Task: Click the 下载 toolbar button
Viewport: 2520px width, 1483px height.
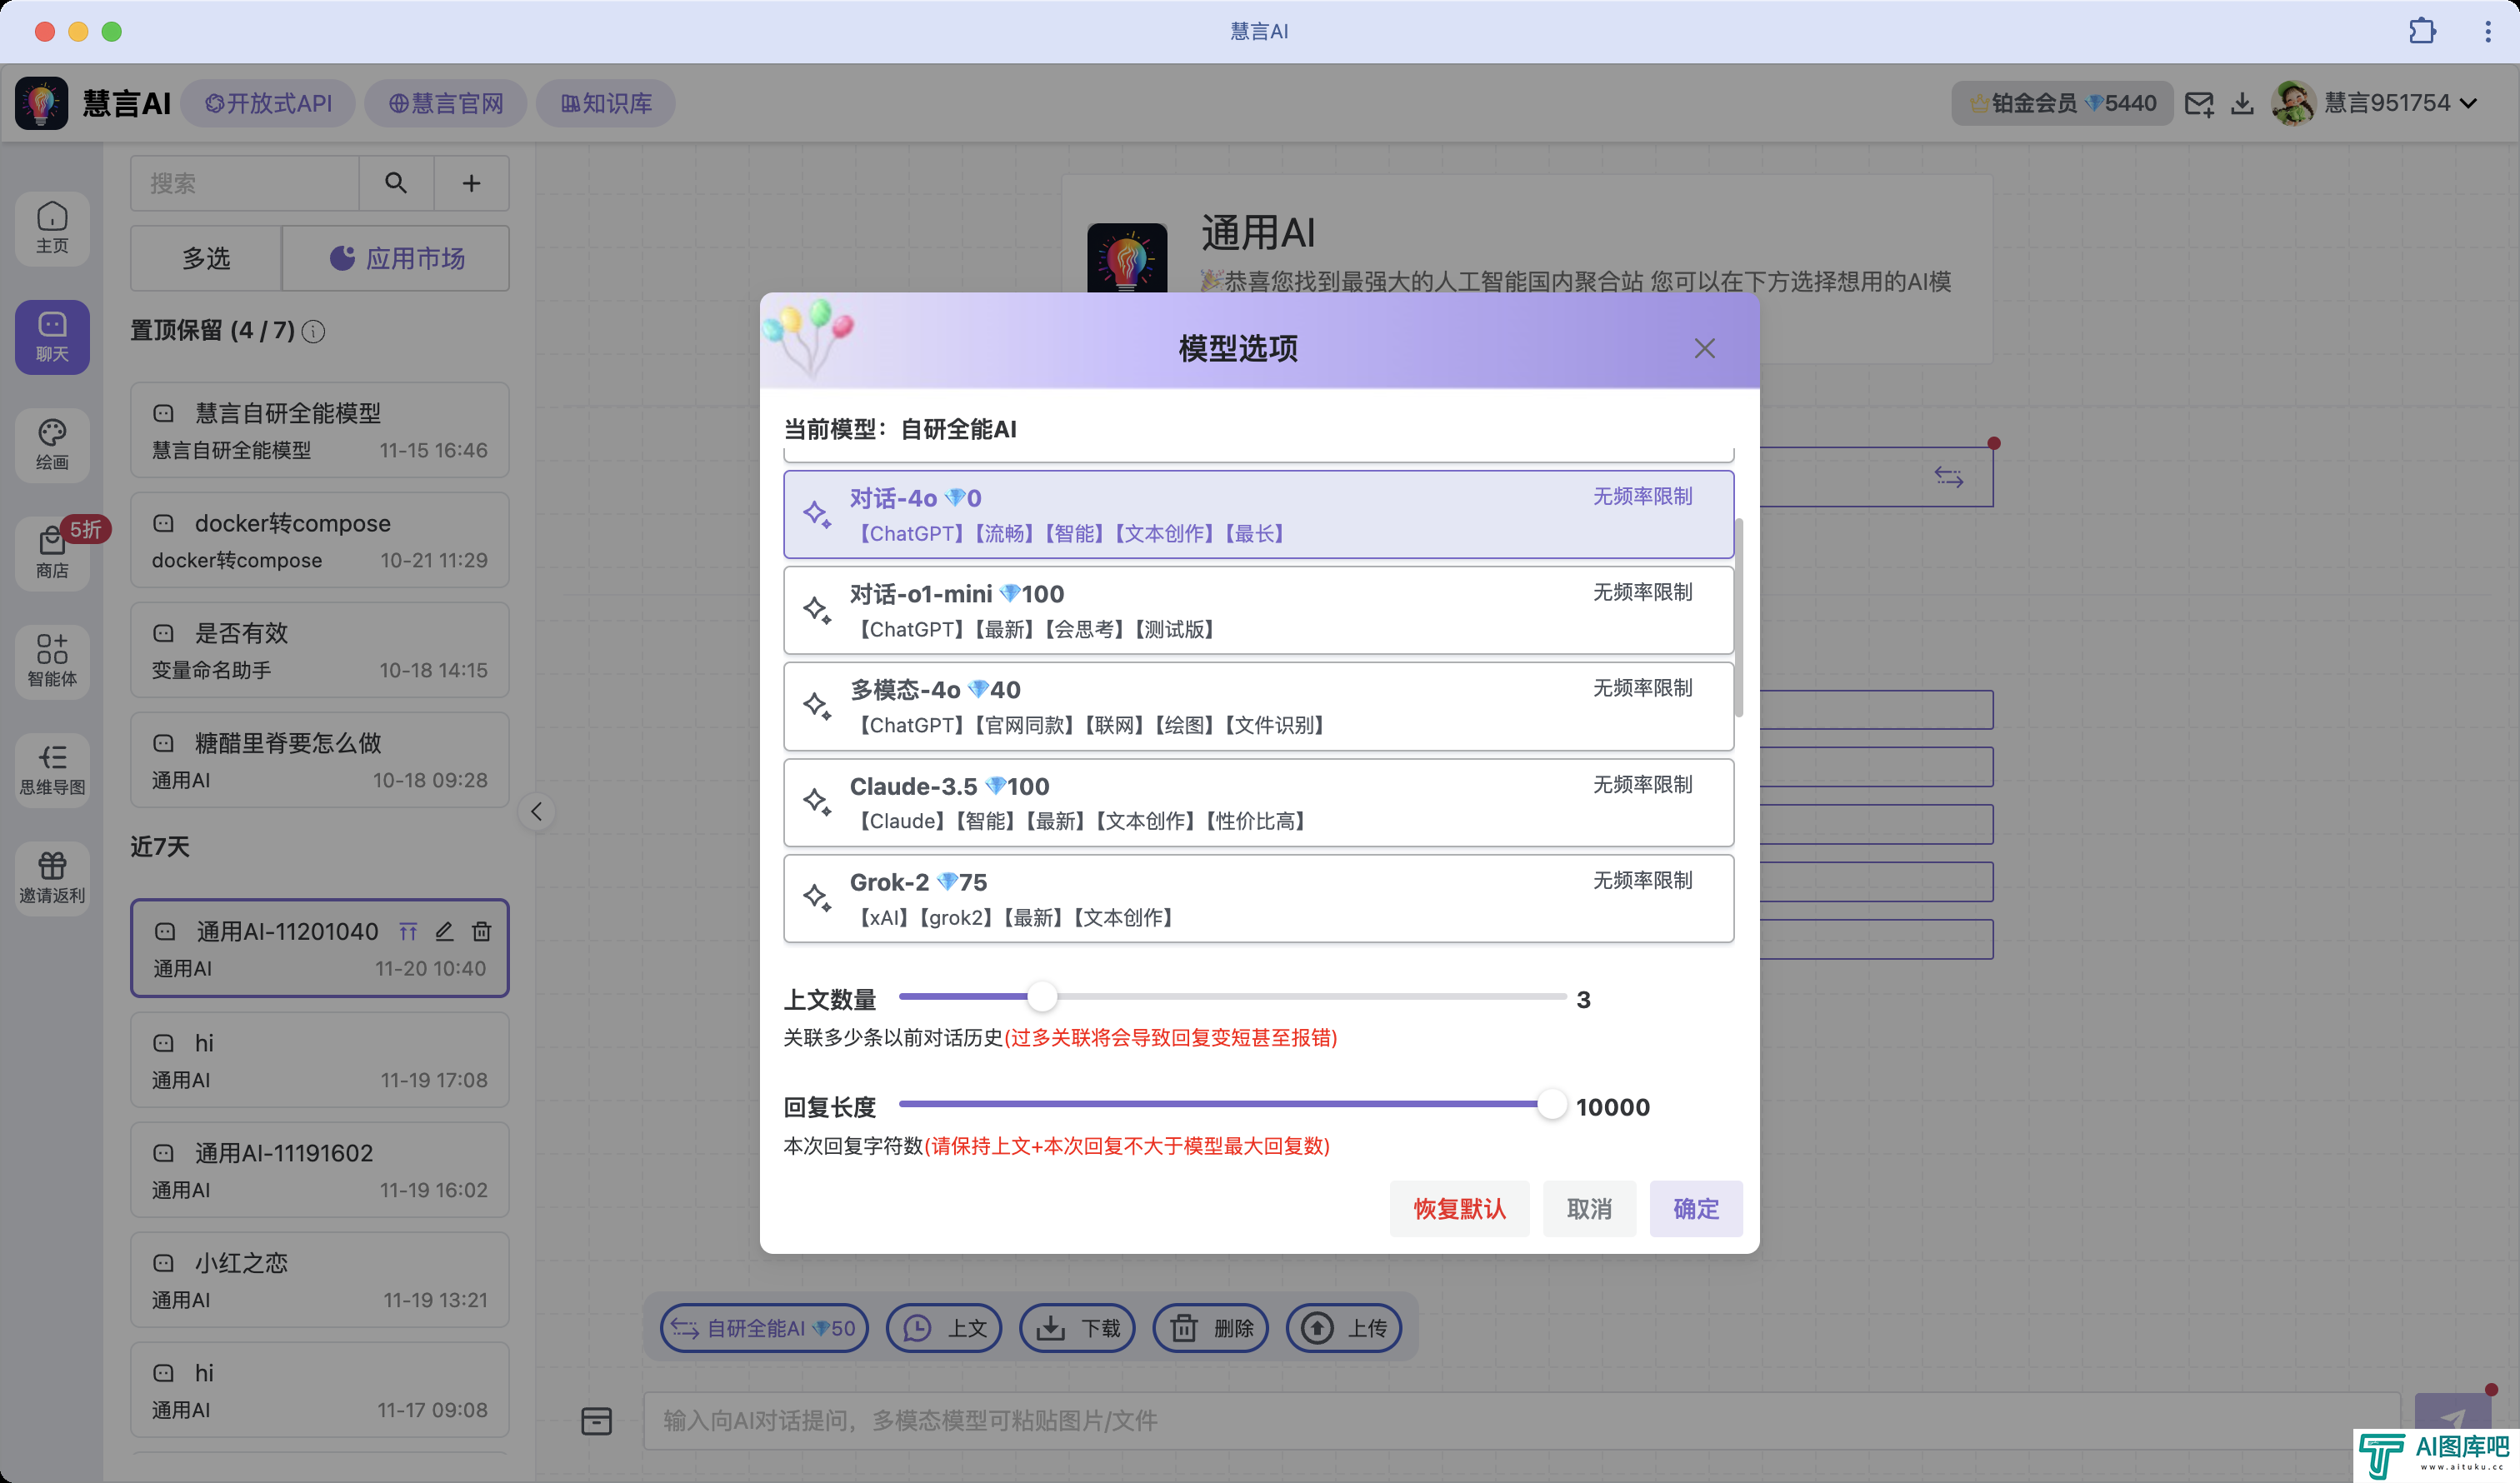Action: (x=1077, y=1328)
